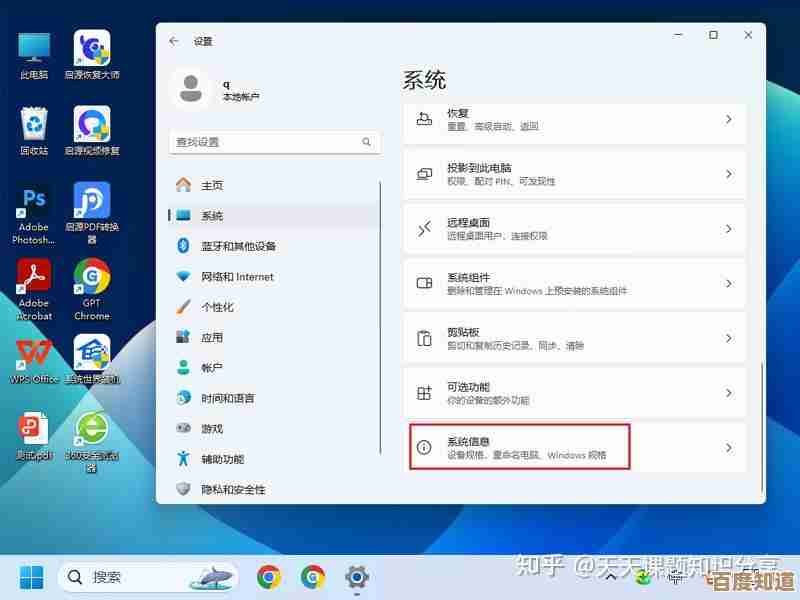
Task: Click the Windows Start button
Action: click(31, 577)
